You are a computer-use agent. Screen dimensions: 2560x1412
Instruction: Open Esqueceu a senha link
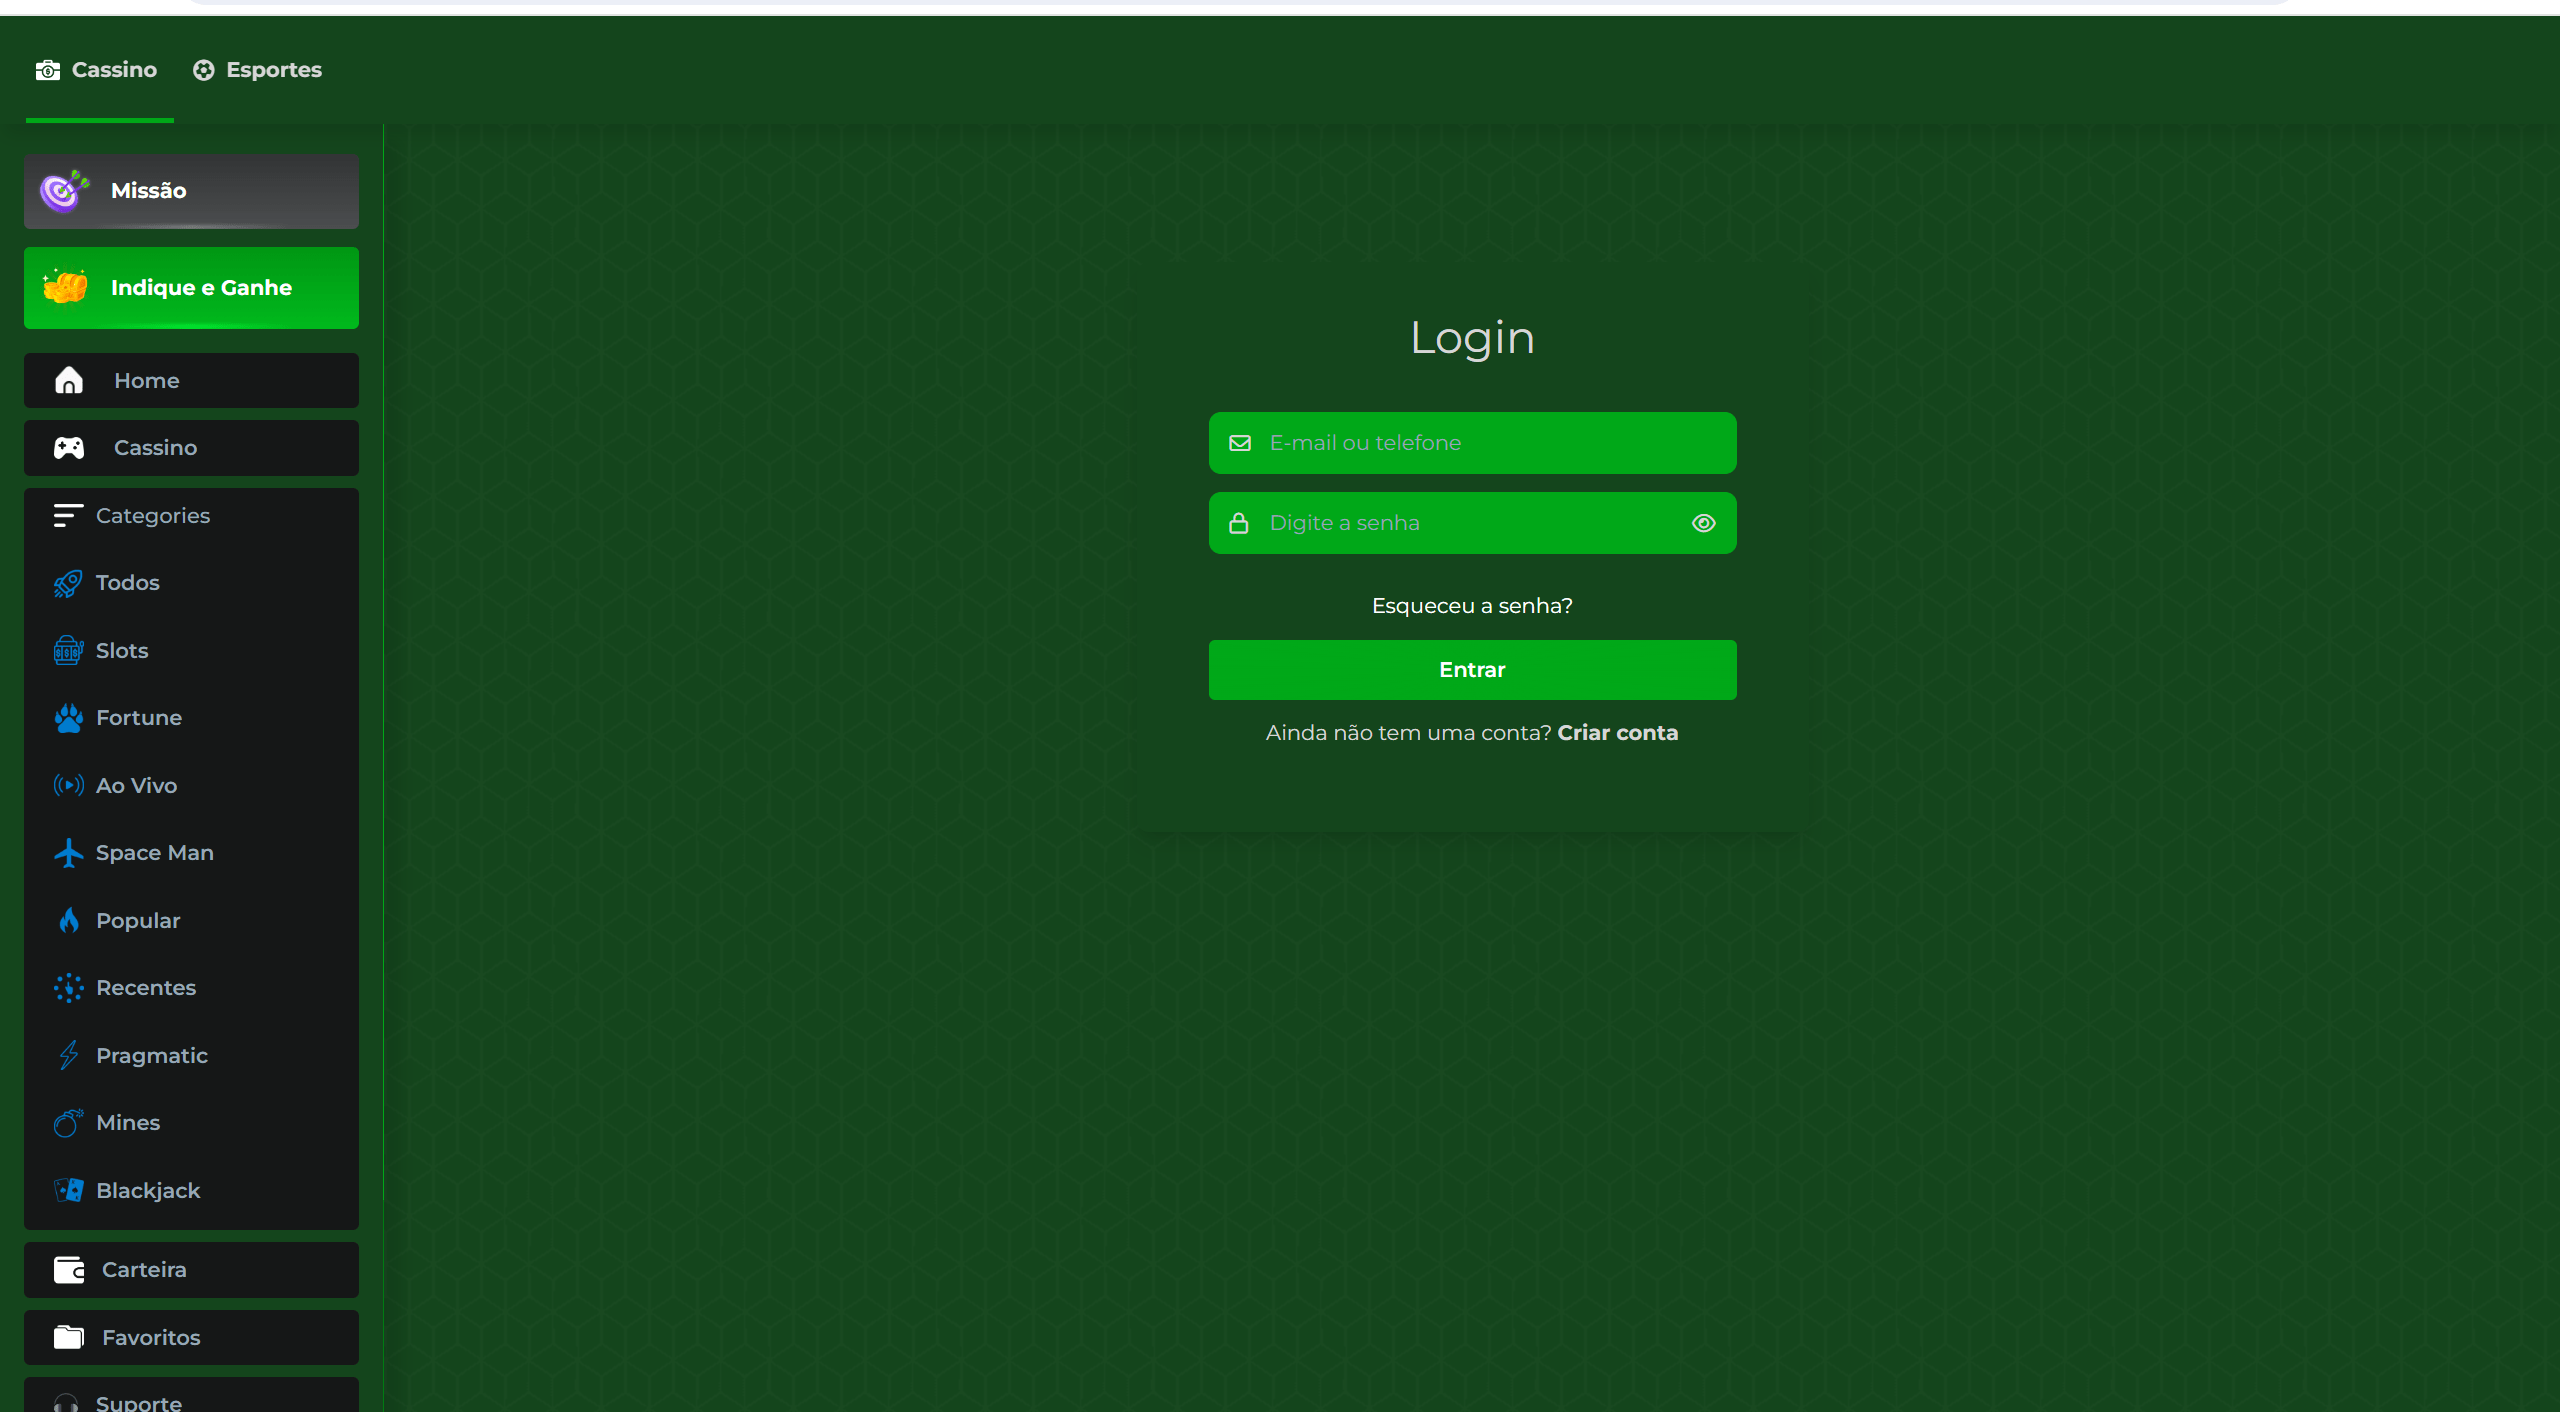1471,606
